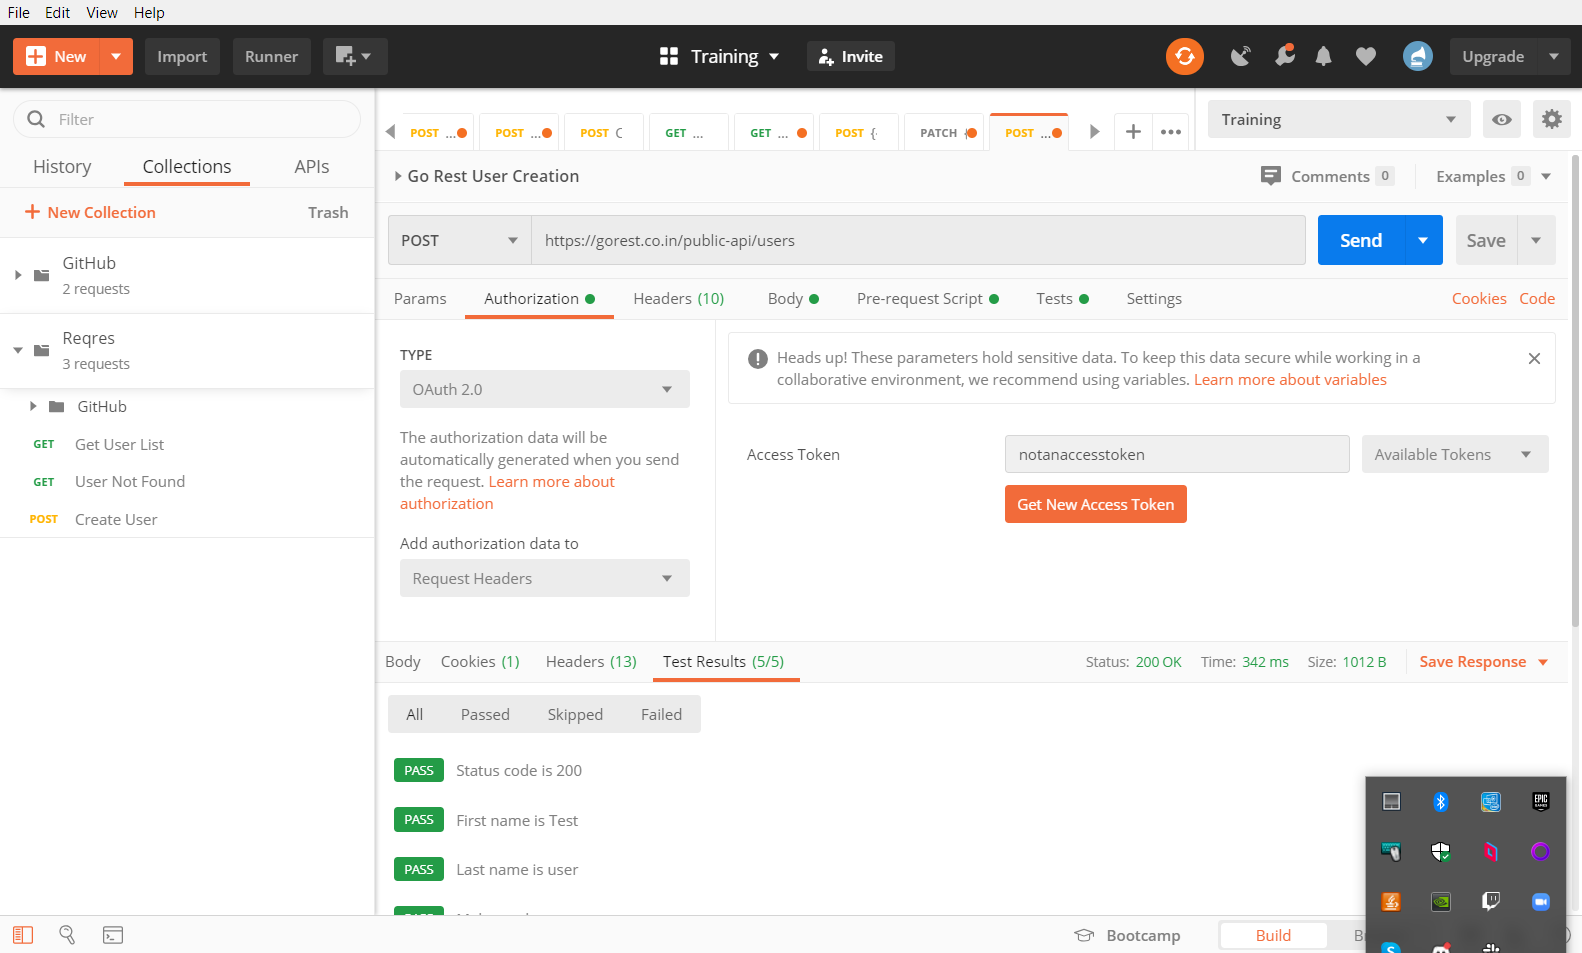The width and height of the screenshot is (1582, 953).
Task: Show only Failed test results
Action: 661,714
